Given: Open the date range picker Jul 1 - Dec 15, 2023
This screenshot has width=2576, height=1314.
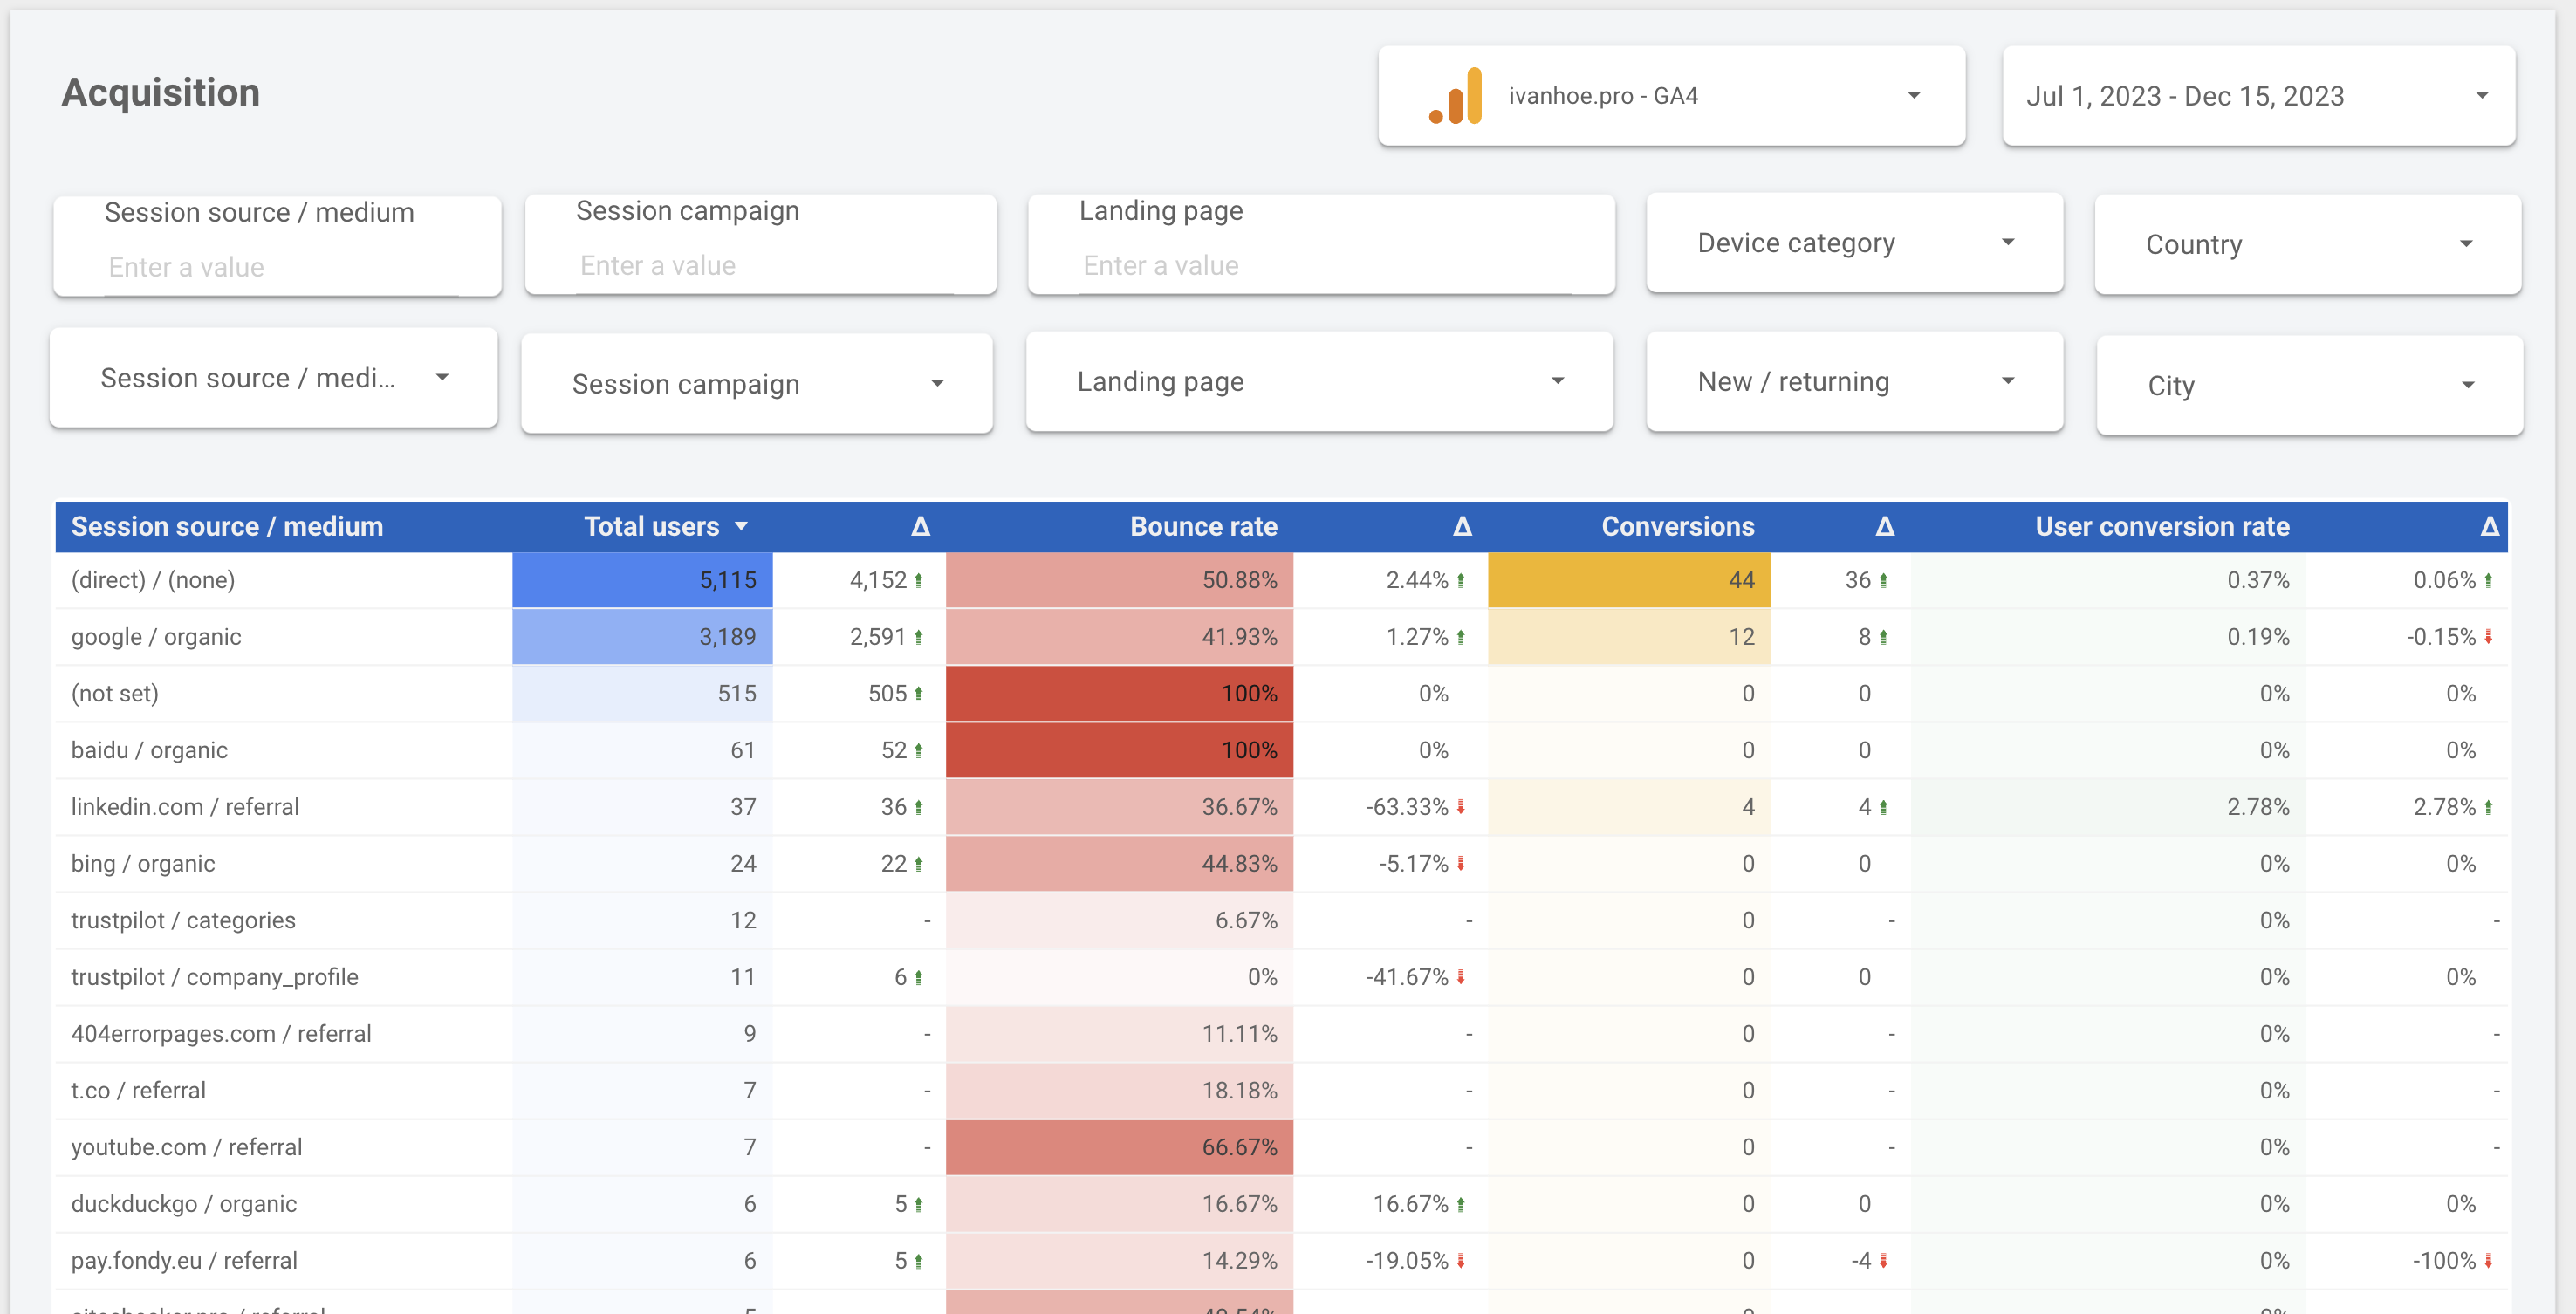Looking at the screenshot, I should [2258, 96].
